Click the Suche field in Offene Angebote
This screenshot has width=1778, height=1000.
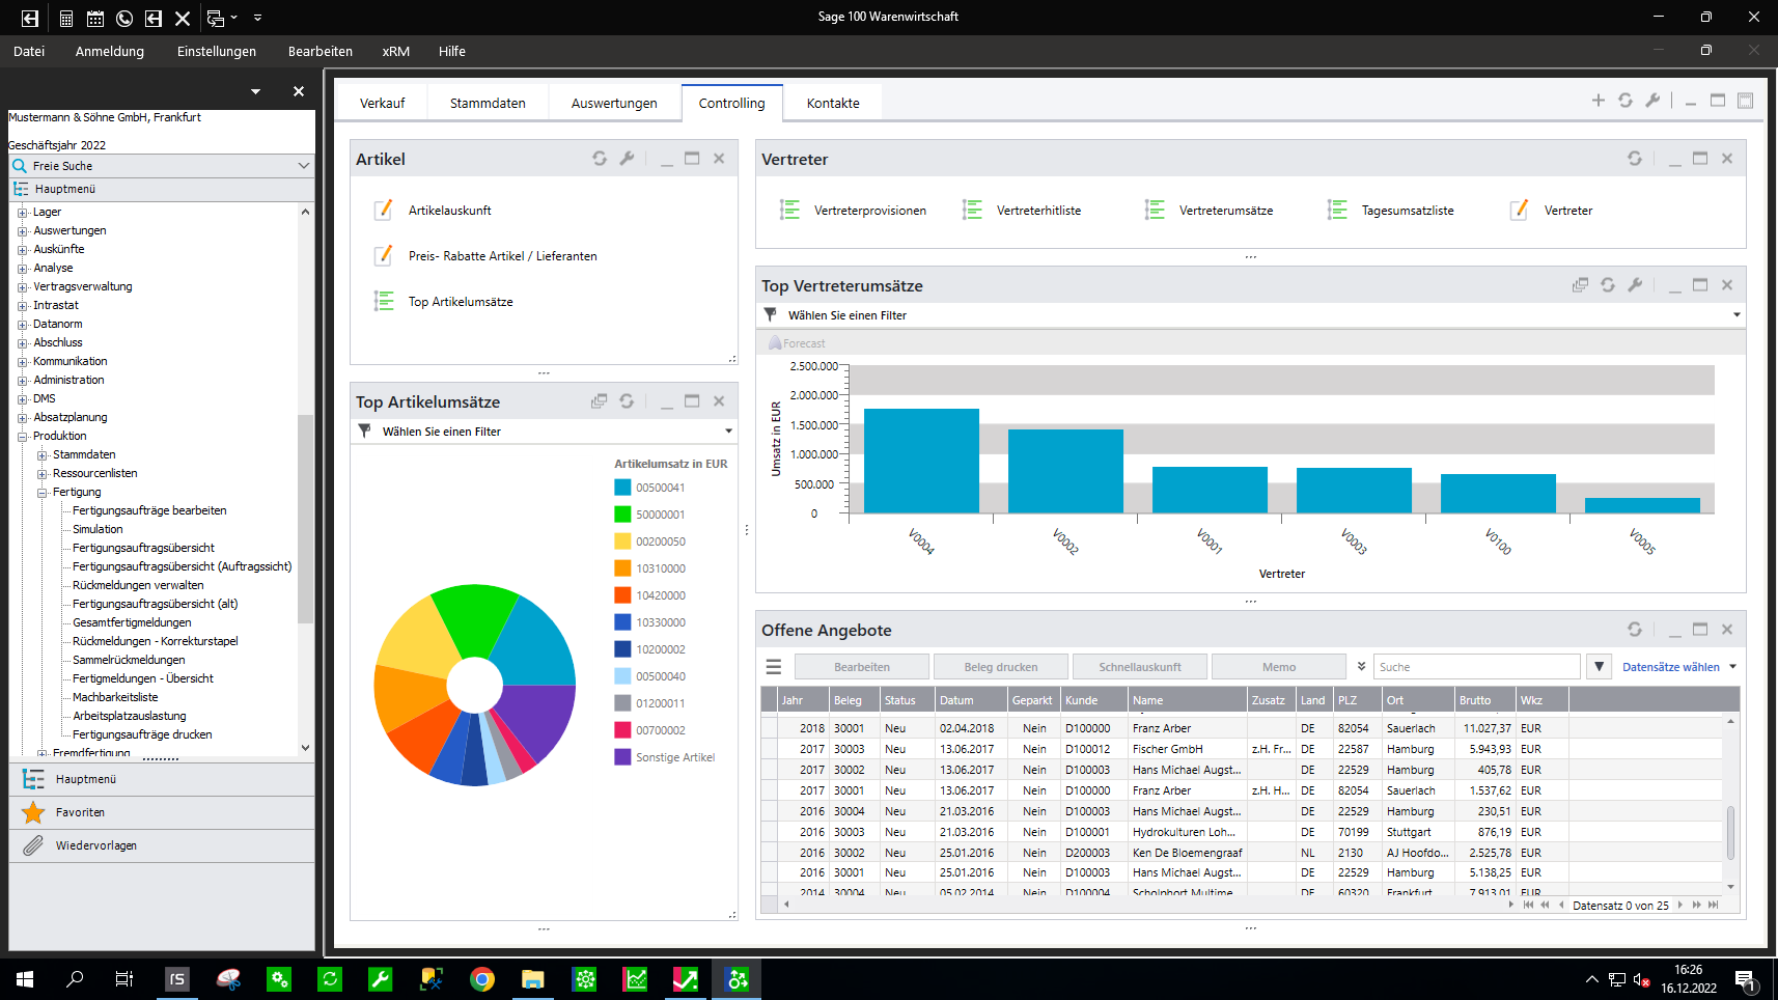(1475, 667)
